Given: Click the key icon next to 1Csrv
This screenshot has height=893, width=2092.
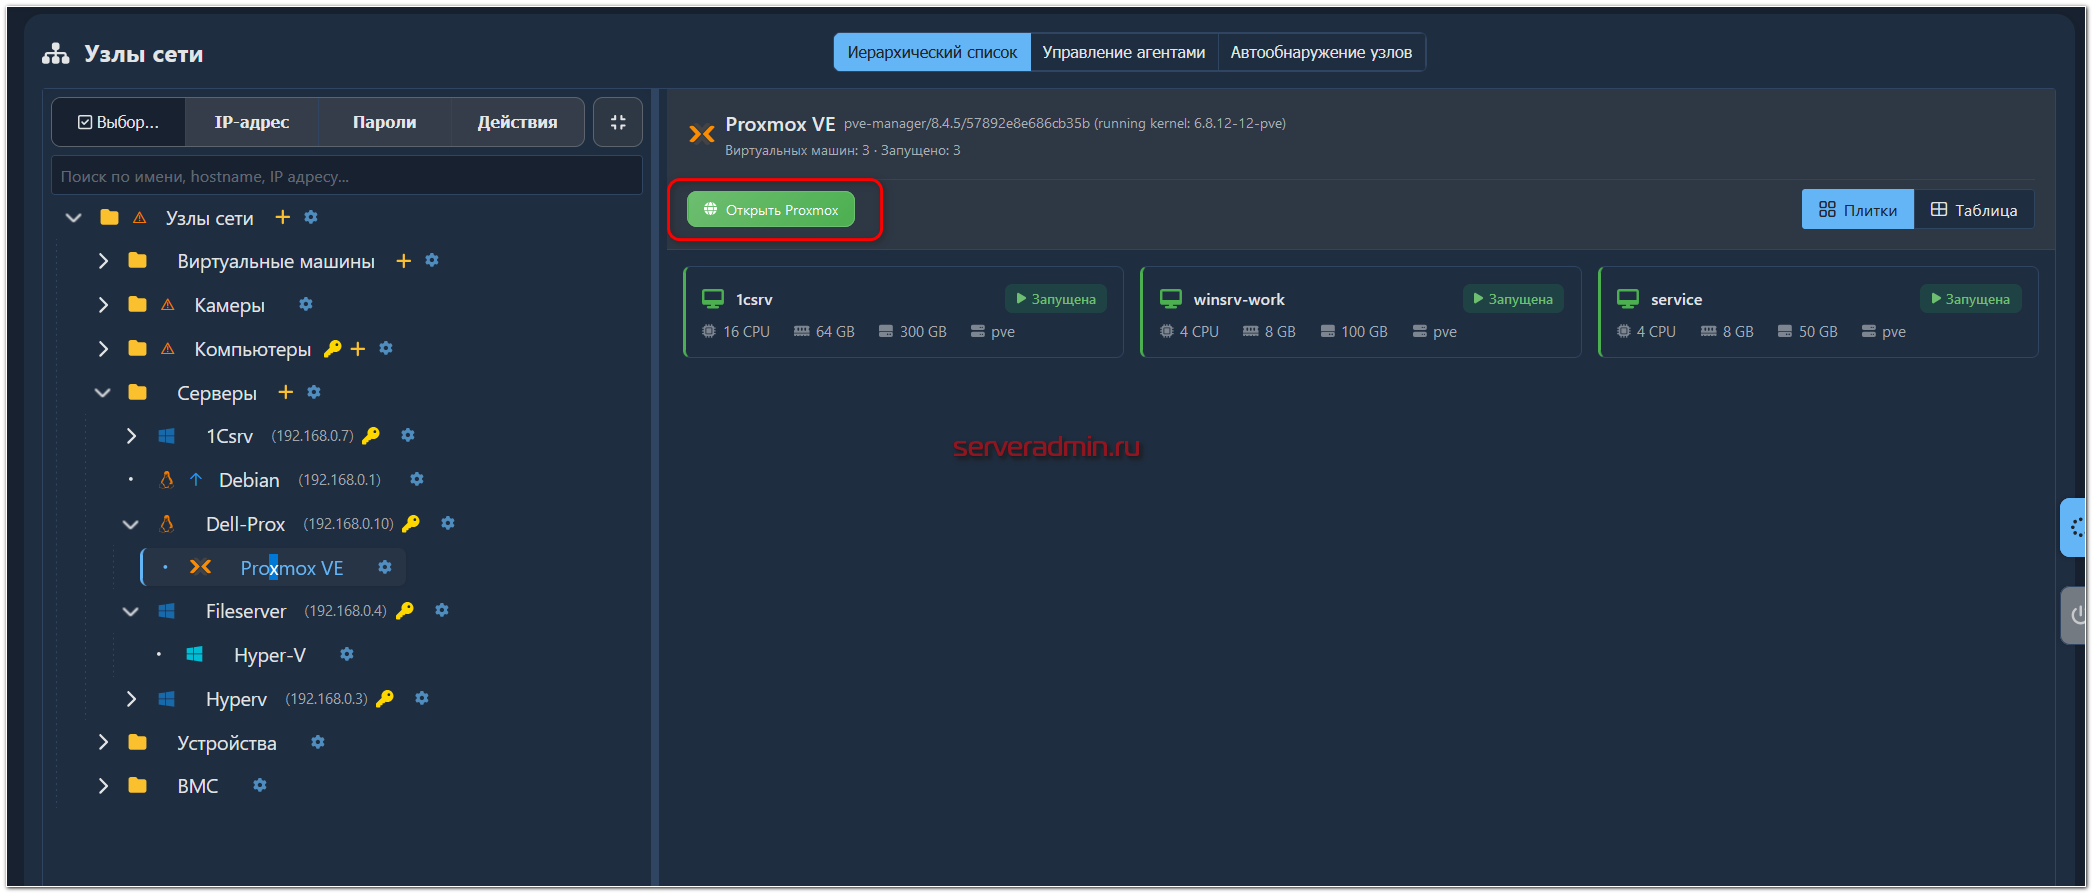Looking at the screenshot, I should (x=371, y=436).
